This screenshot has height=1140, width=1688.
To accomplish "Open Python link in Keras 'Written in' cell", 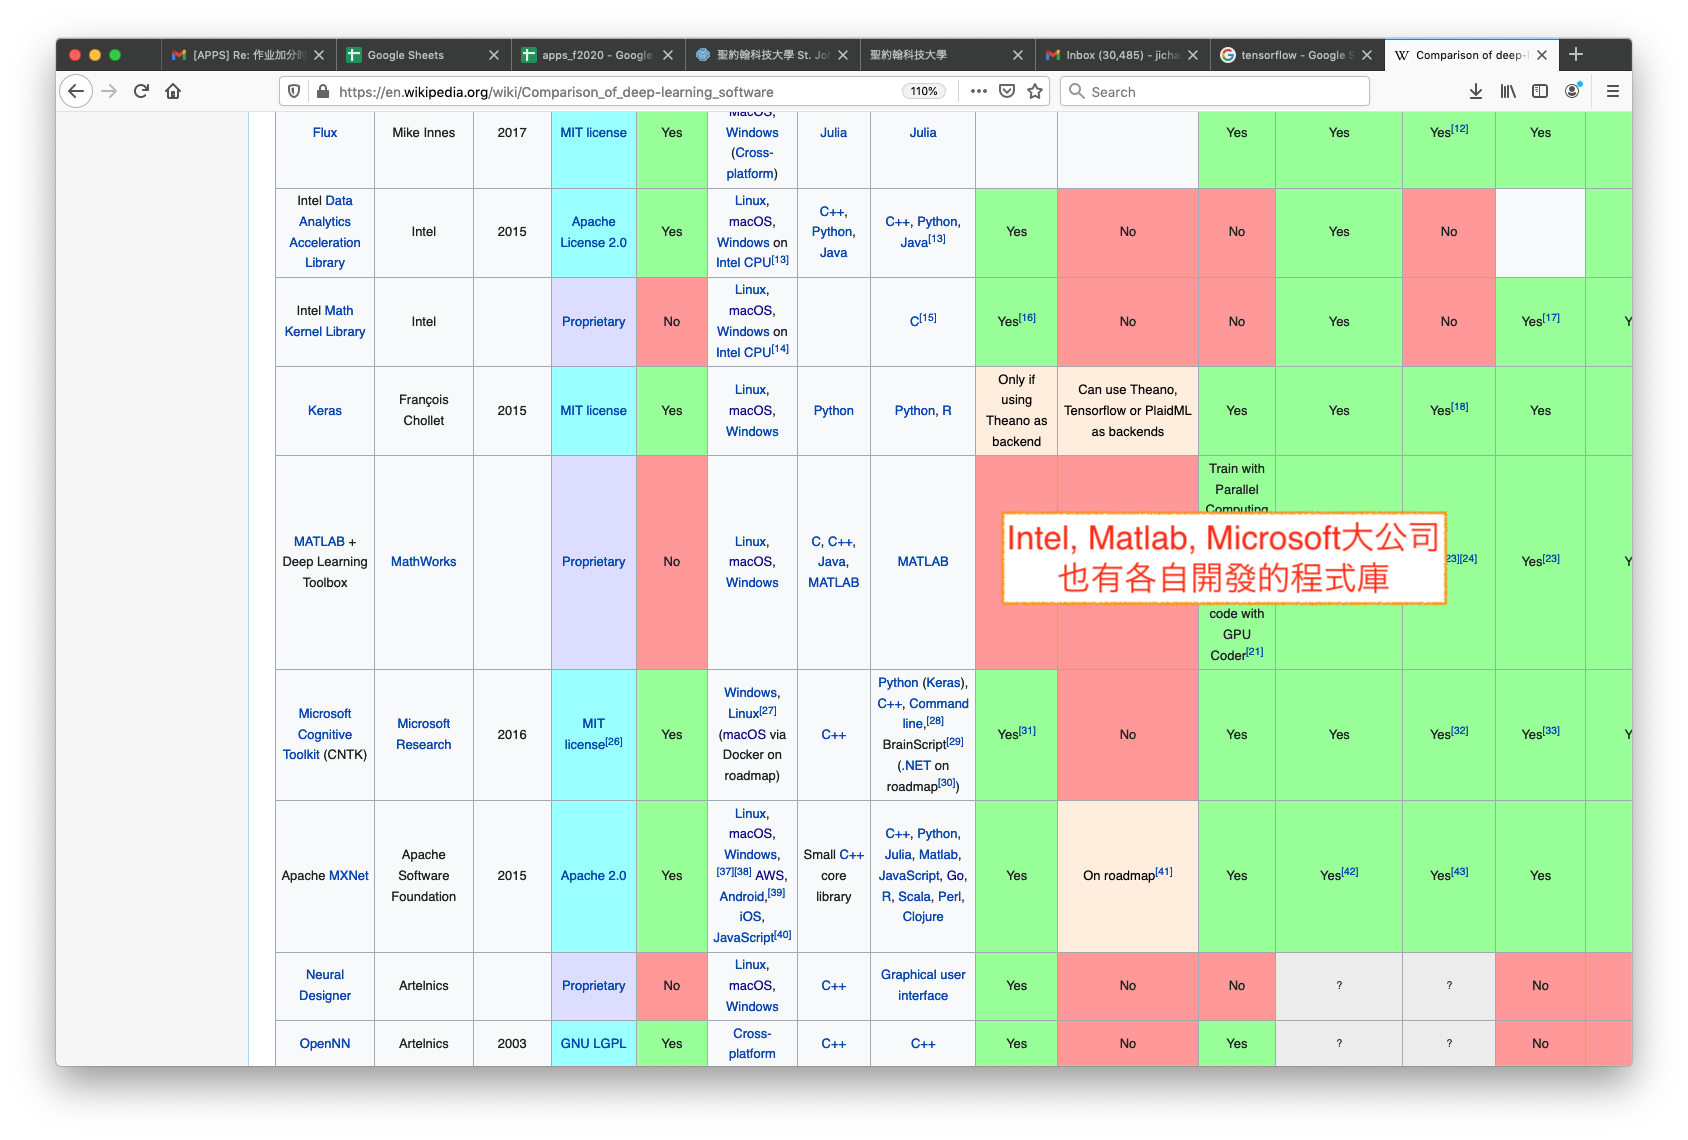I will [x=833, y=410].
